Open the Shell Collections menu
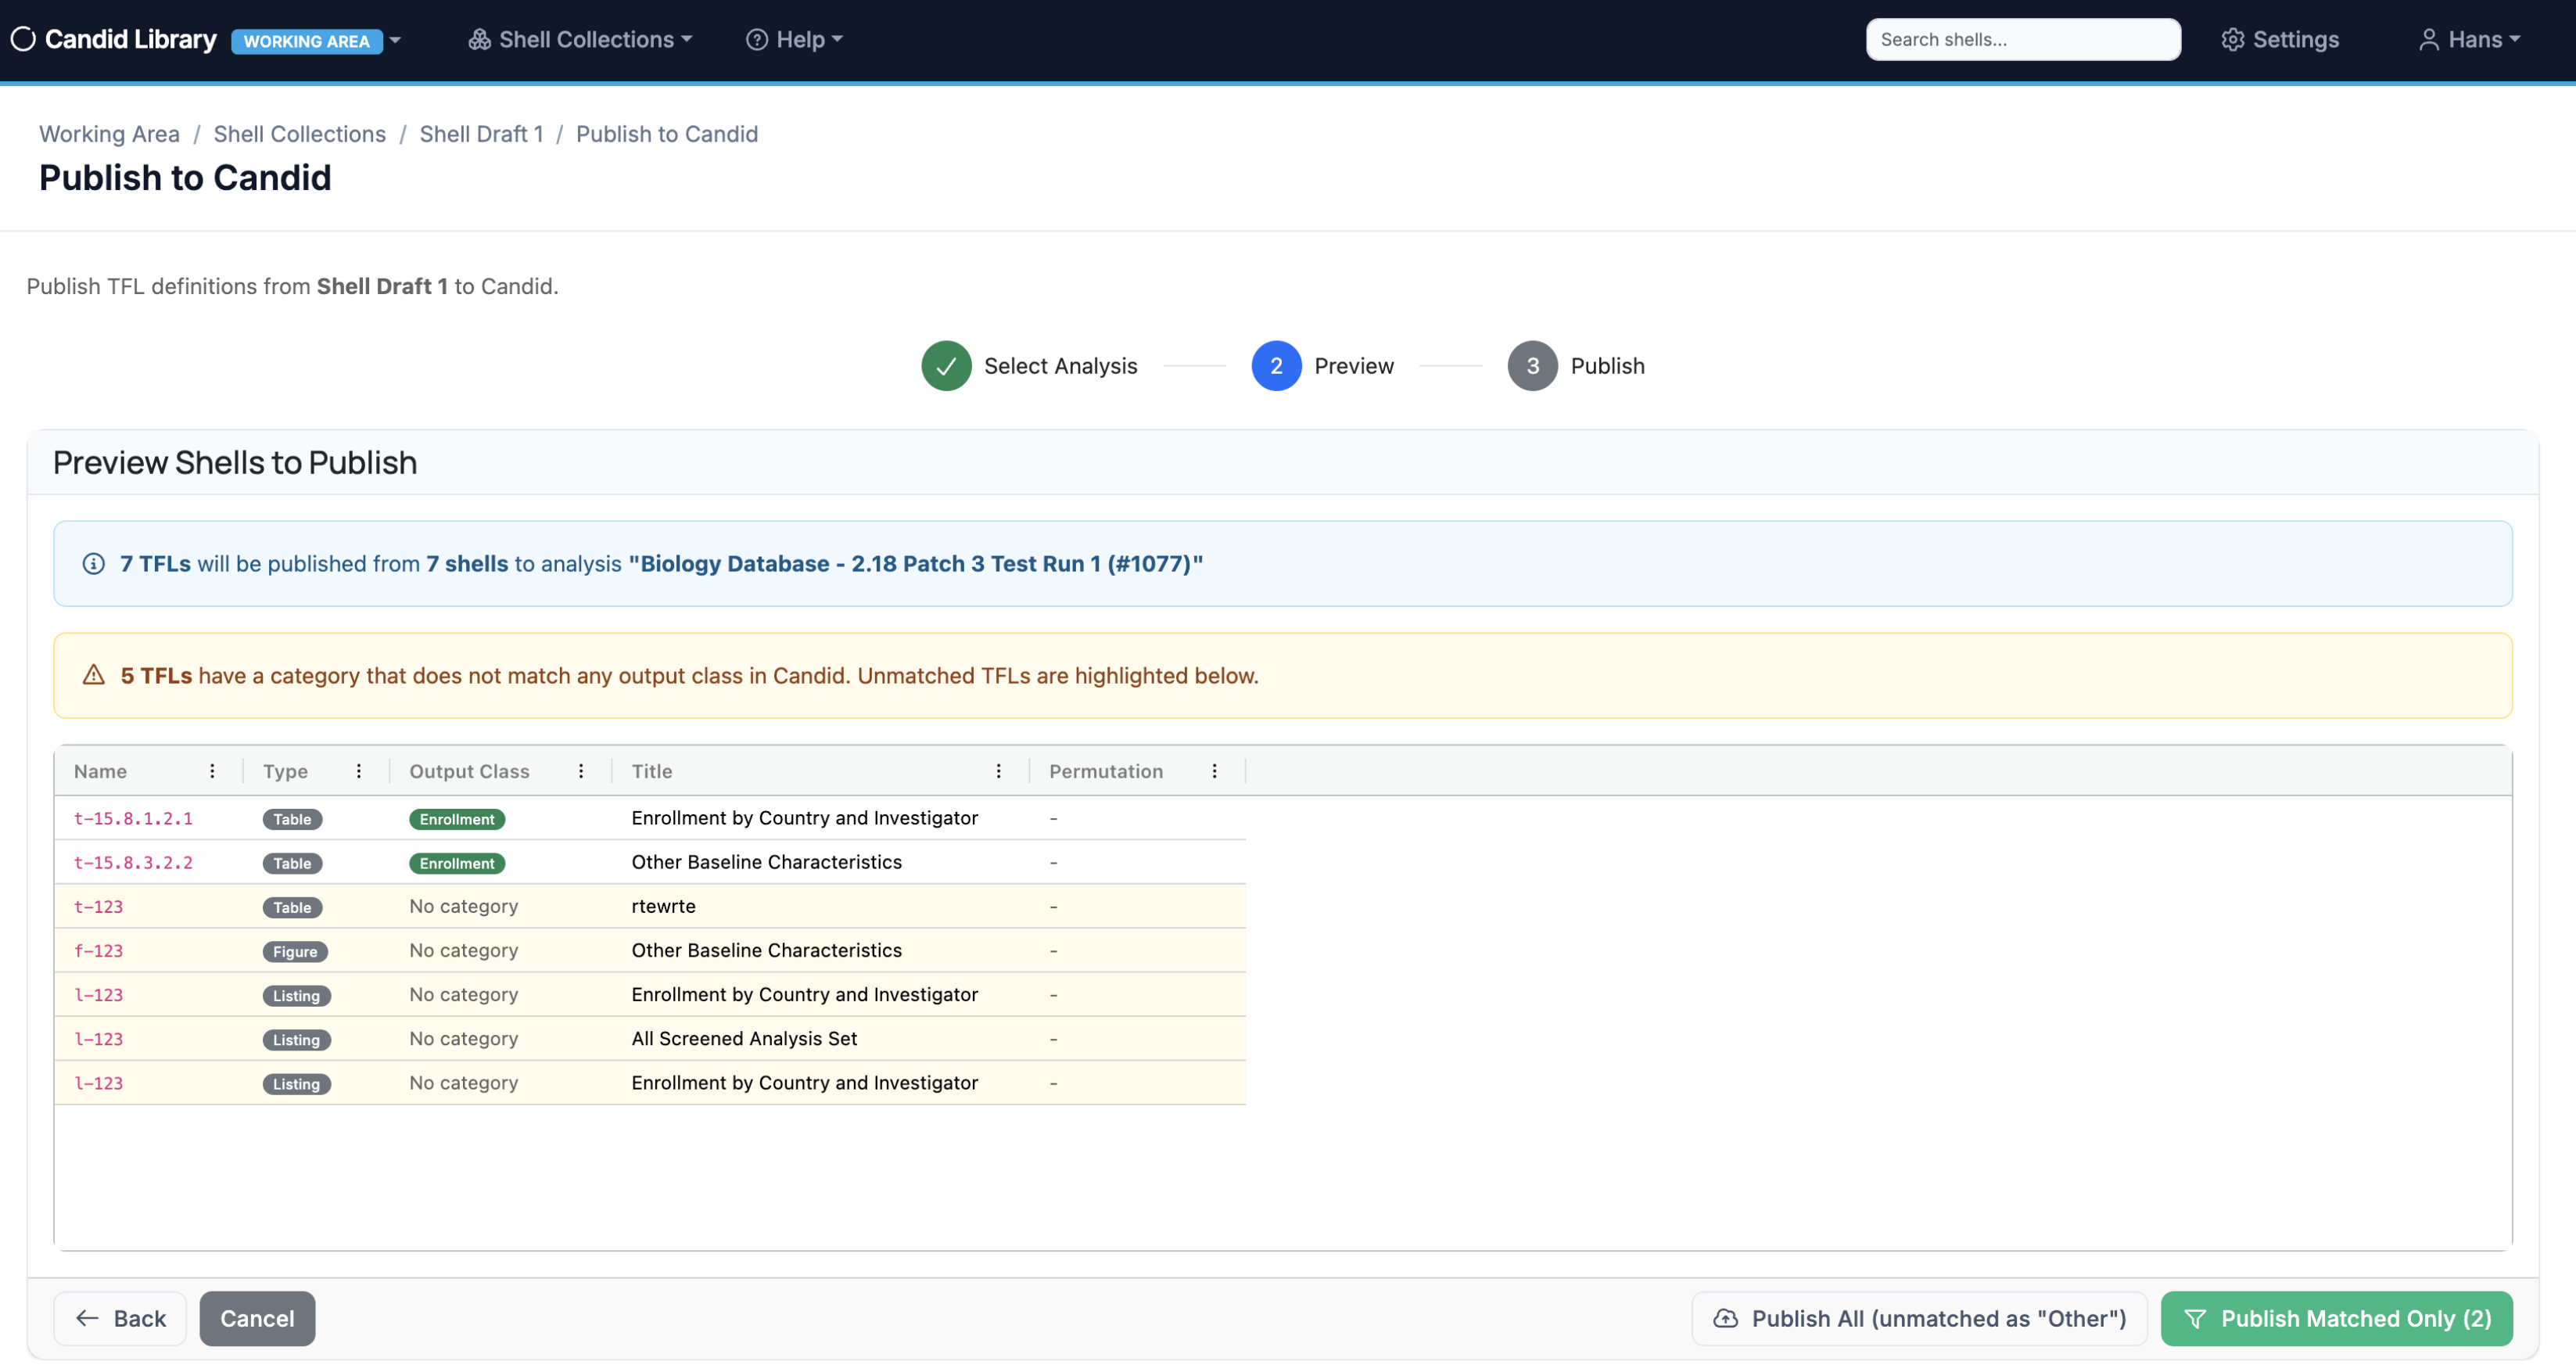Viewport: 2576px width, 1365px height. (x=580, y=39)
